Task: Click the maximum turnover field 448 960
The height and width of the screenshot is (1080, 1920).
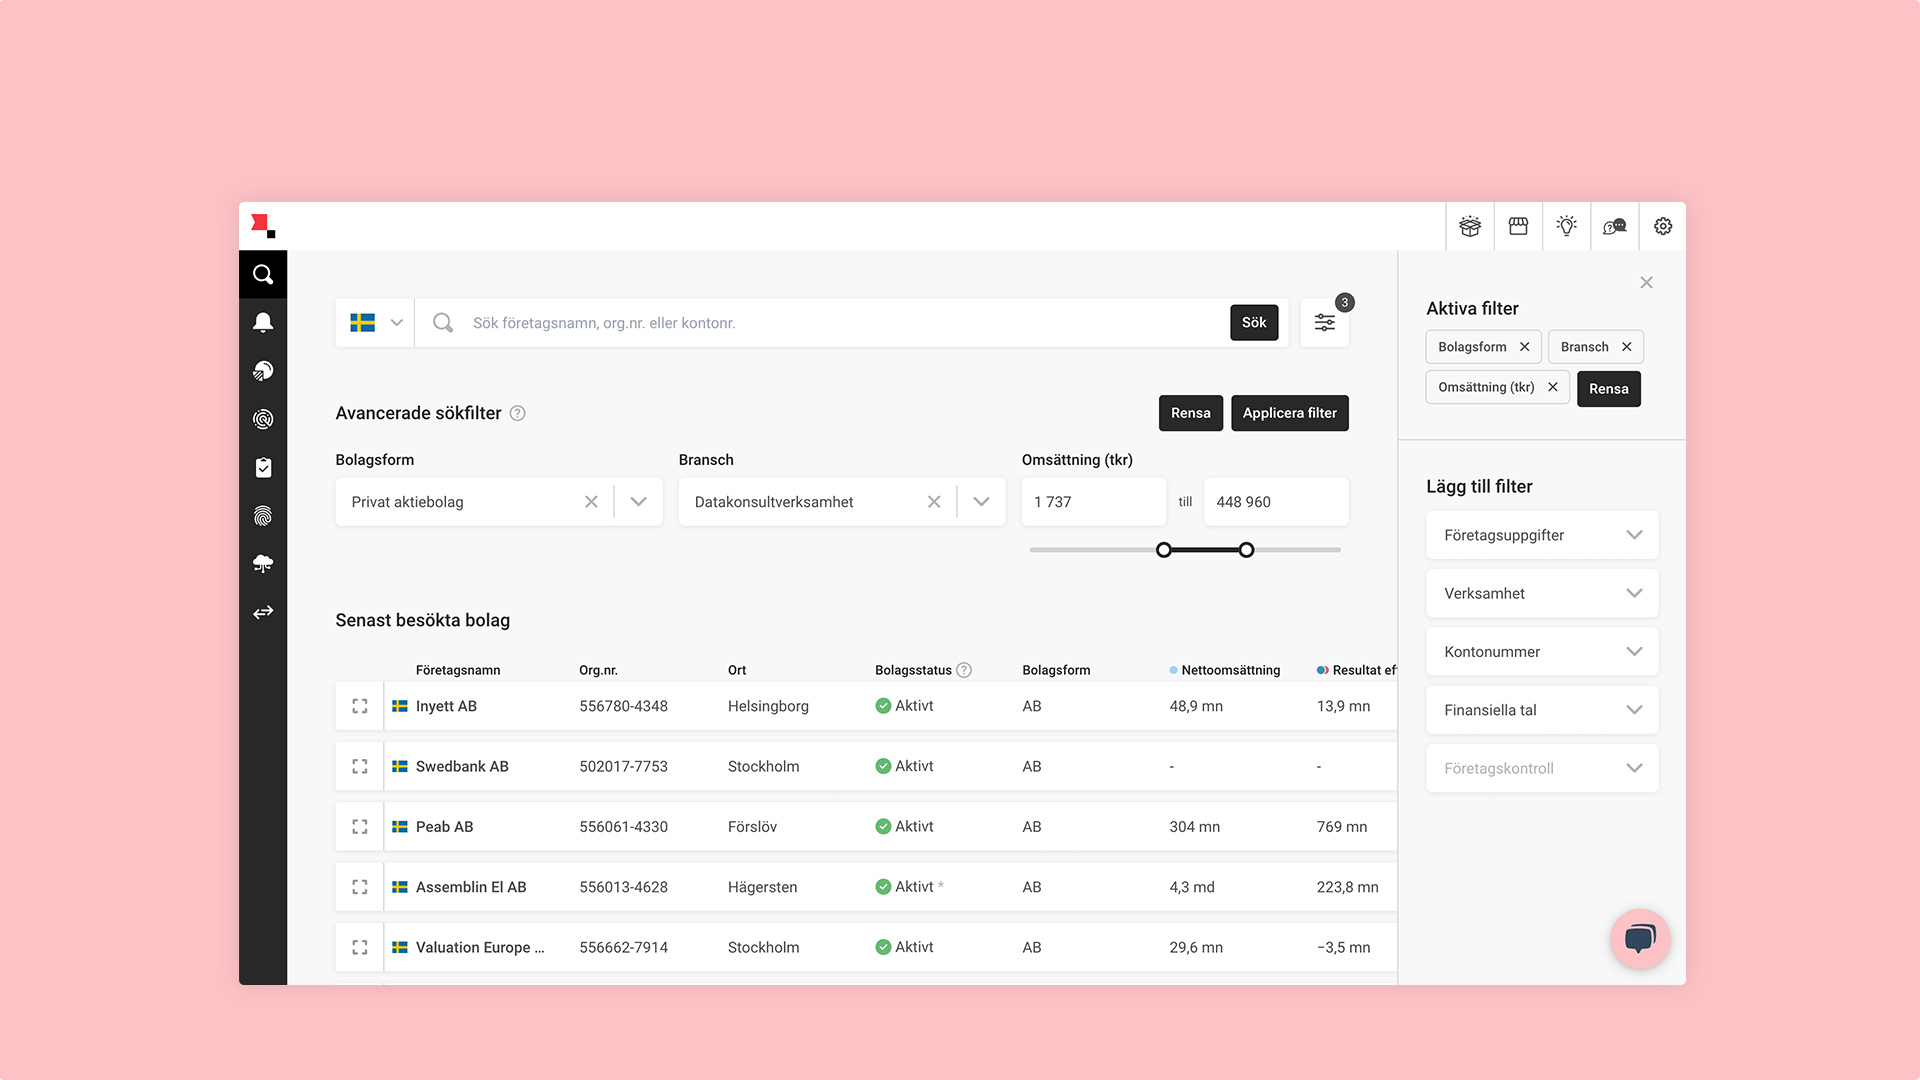Action: tap(1276, 502)
